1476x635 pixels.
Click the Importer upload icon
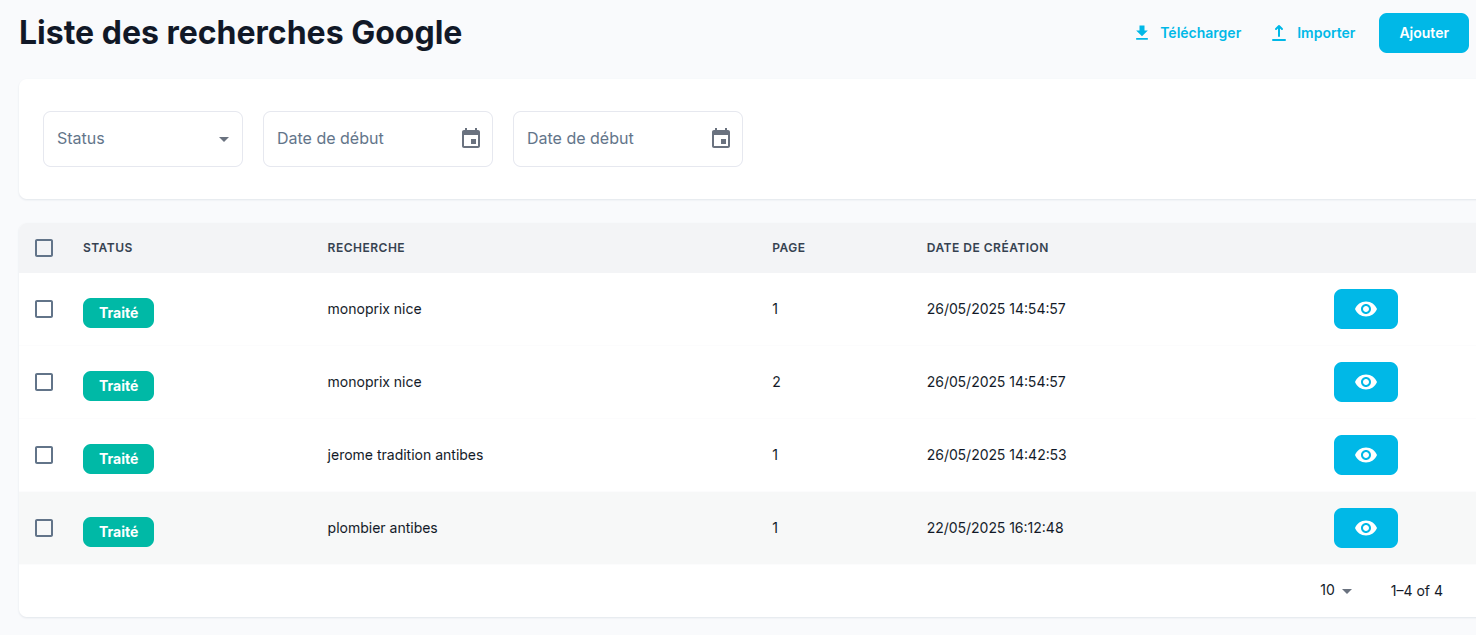tap(1278, 33)
